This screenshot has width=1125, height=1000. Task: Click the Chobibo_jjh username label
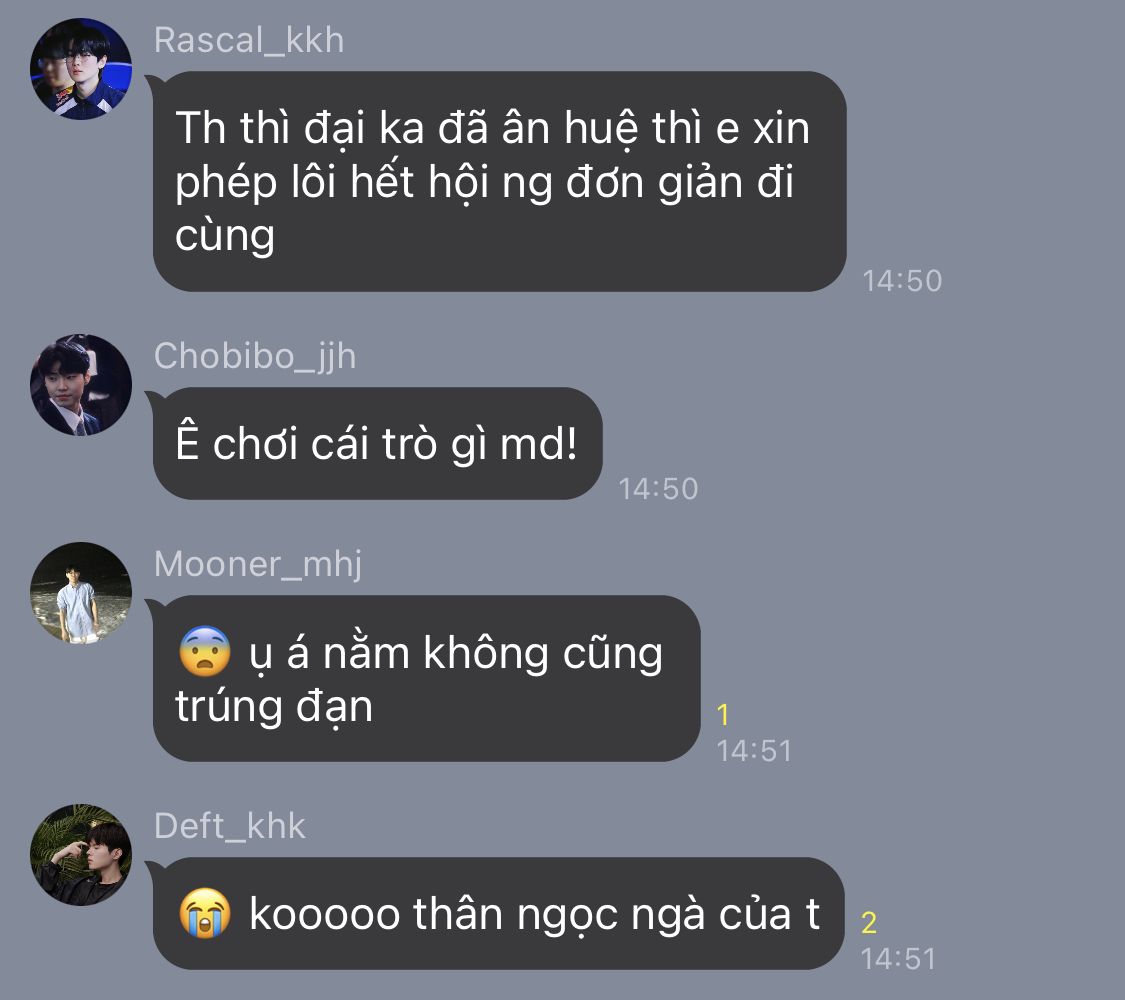[255, 357]
